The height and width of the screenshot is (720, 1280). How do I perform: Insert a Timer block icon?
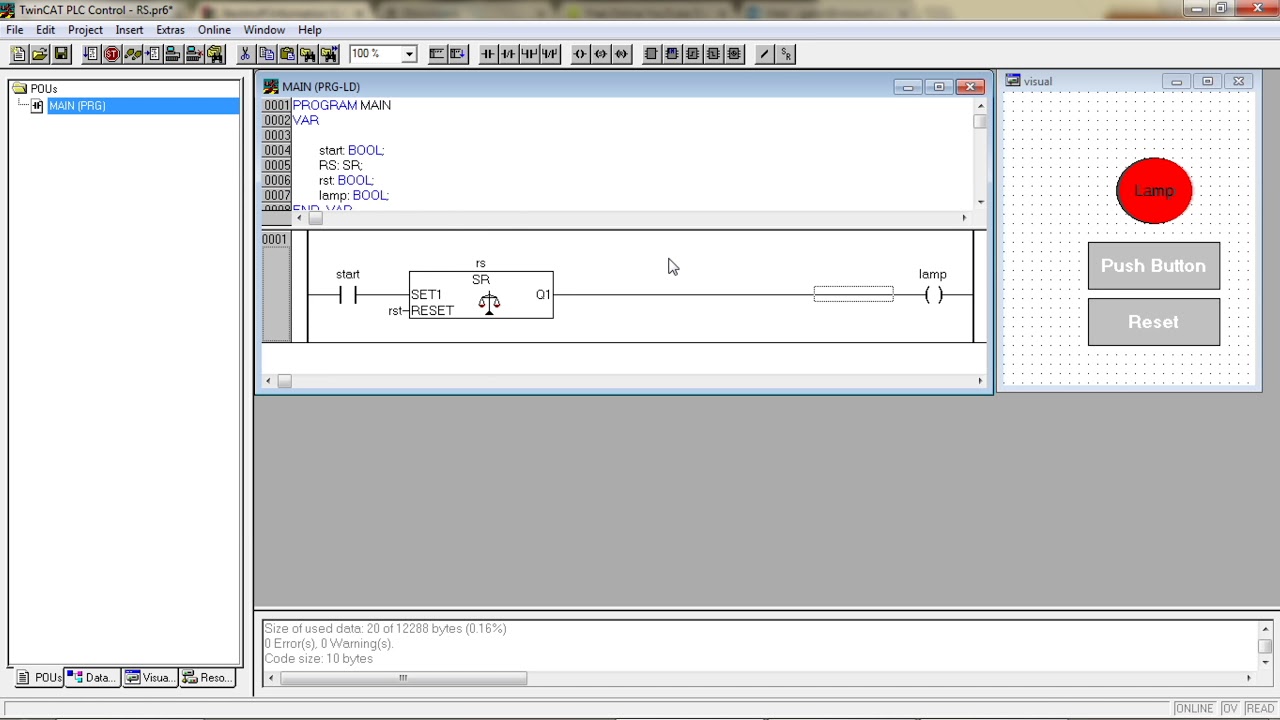click(734, 54)
